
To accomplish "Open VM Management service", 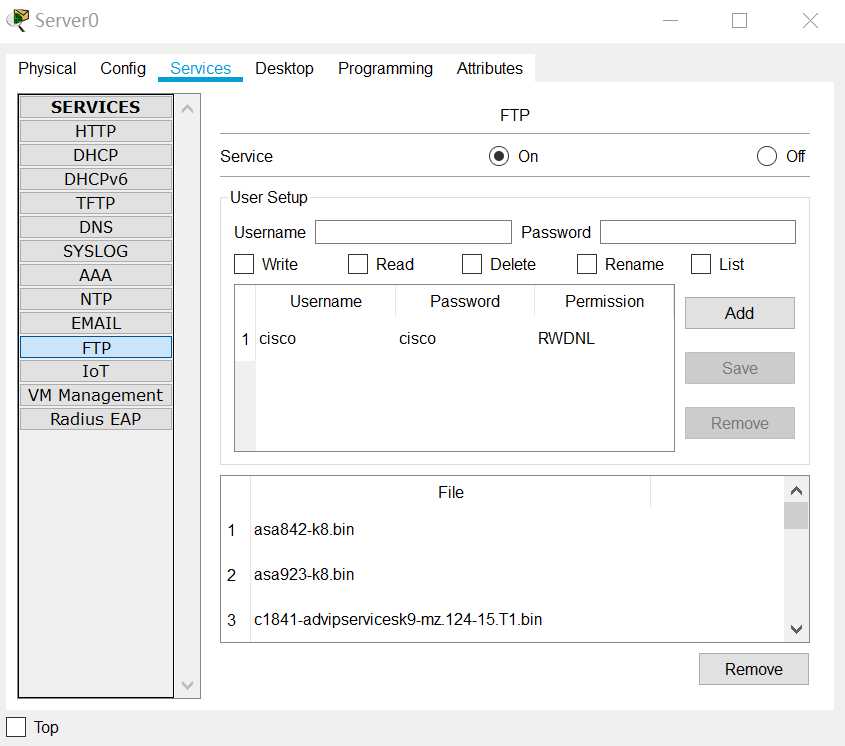I will (96, 395).
